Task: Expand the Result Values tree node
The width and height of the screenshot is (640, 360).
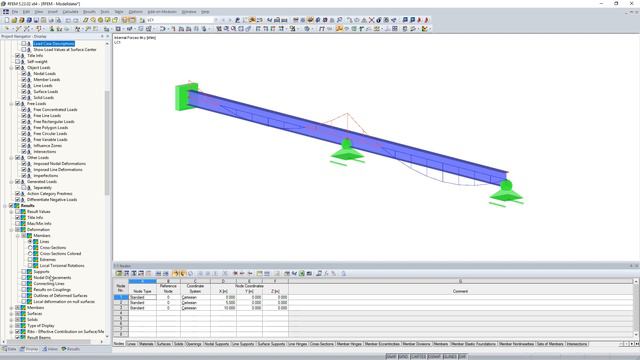Action: (11, 211)
